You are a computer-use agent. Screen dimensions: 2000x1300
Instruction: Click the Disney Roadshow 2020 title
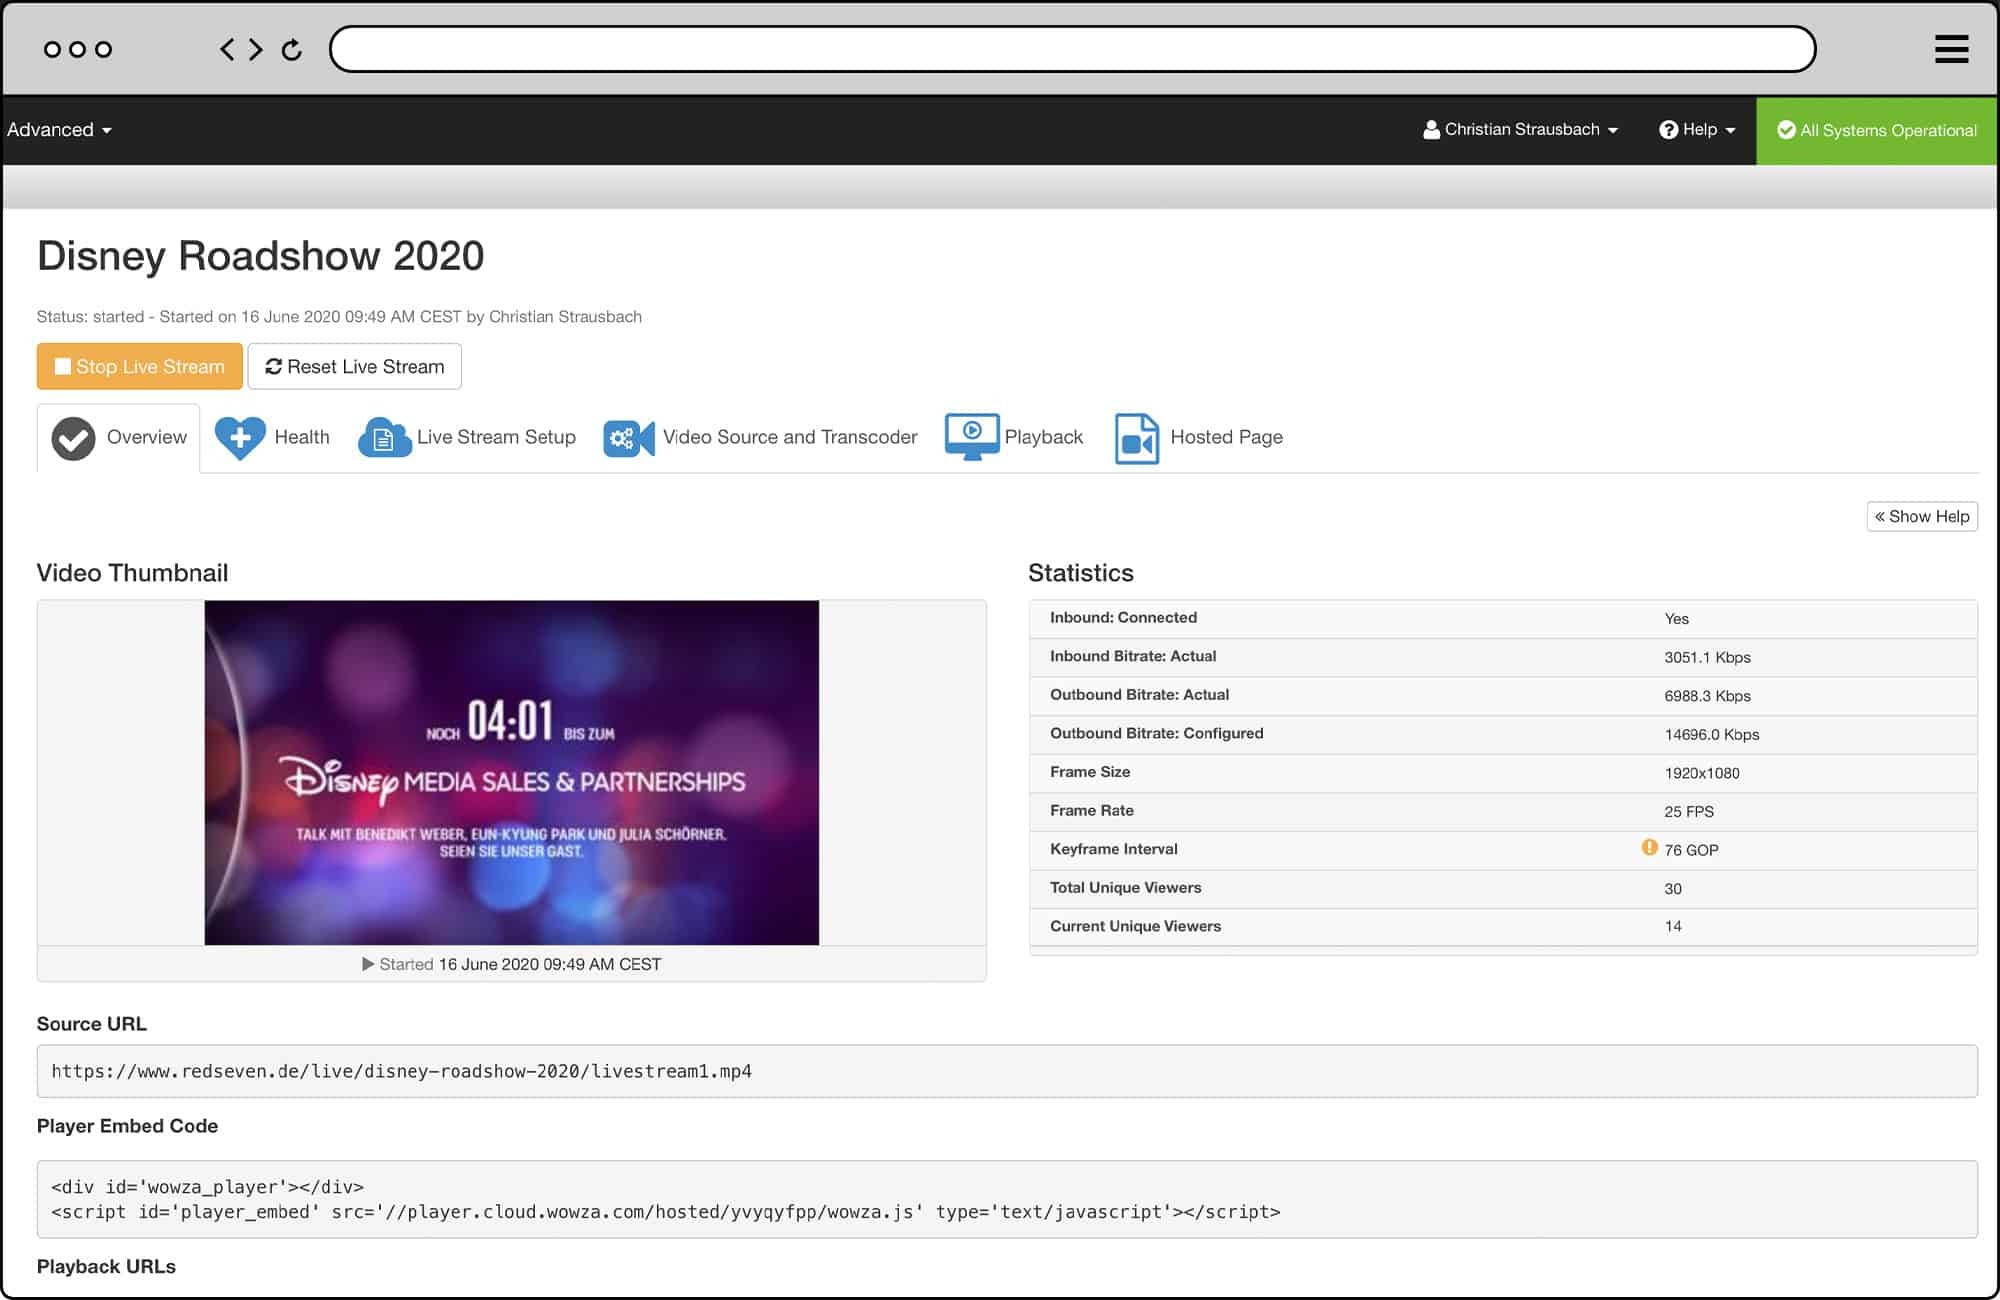point(261,256)
